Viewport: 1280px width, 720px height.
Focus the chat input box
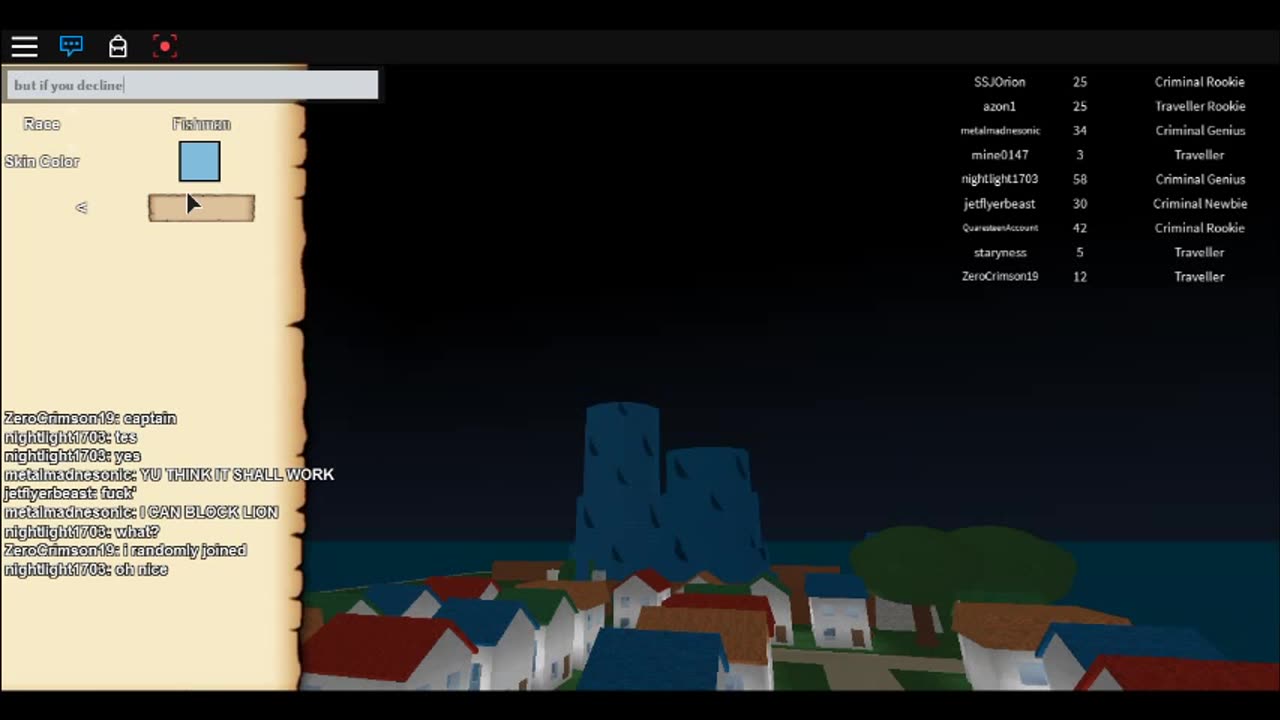[192, 85]
